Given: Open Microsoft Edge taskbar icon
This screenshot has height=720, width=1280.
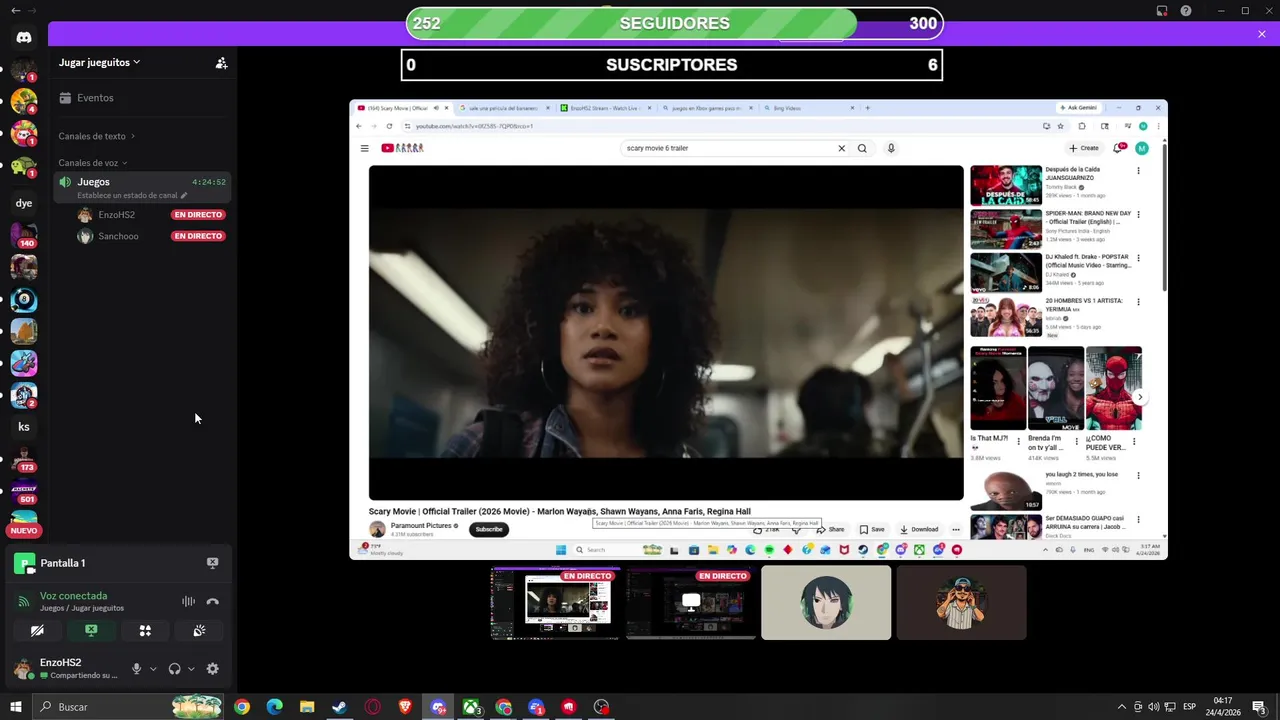Looking at the screenshot, I should click(x=275, y=707).
